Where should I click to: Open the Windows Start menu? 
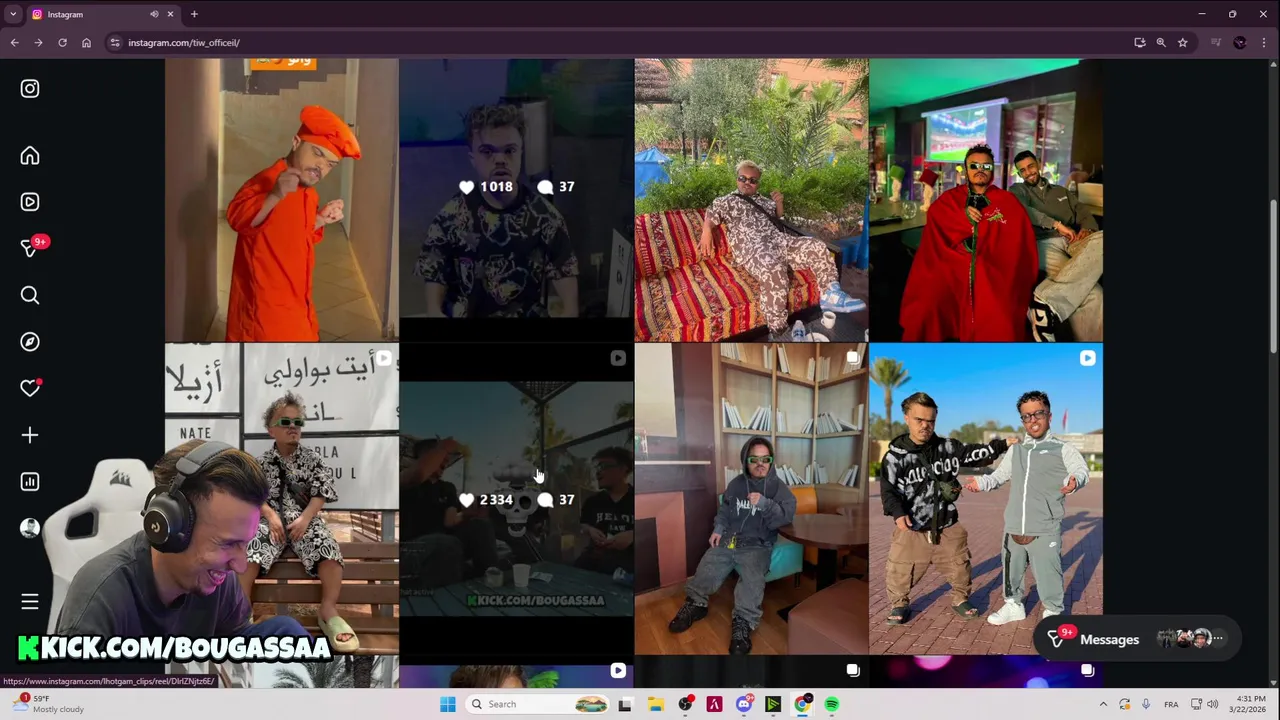pyautogui.click(x=448, y=704)
